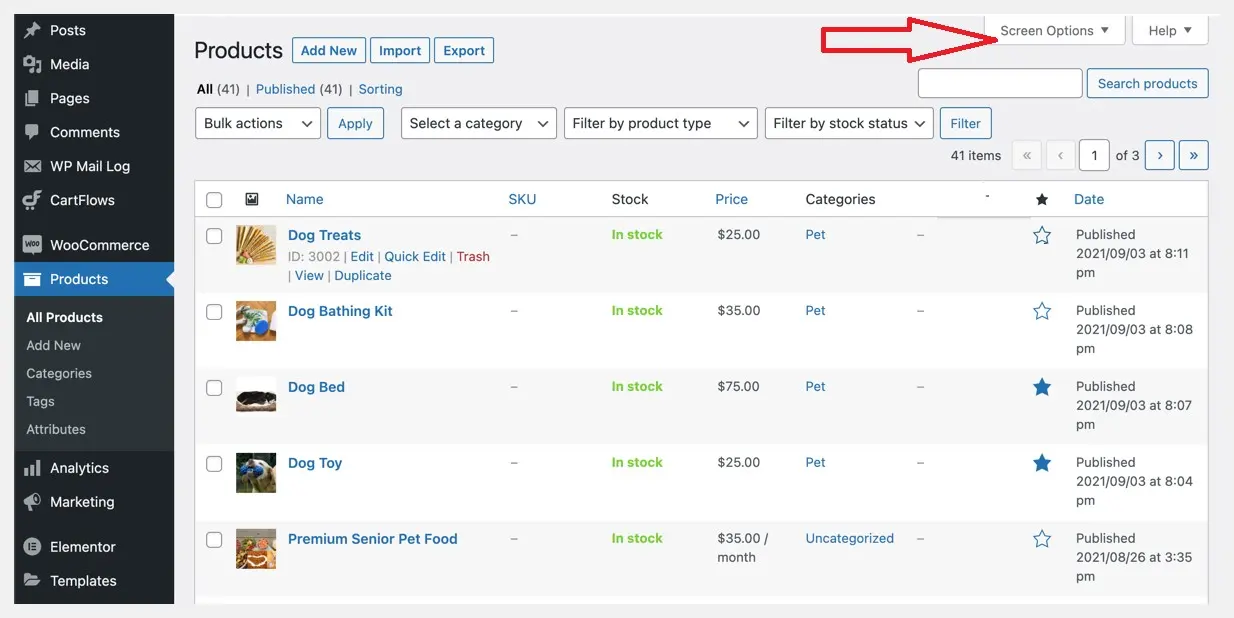Open the Bulk actions dropdown
This screenshot has height=618, width=1234.
coord(257,123)
